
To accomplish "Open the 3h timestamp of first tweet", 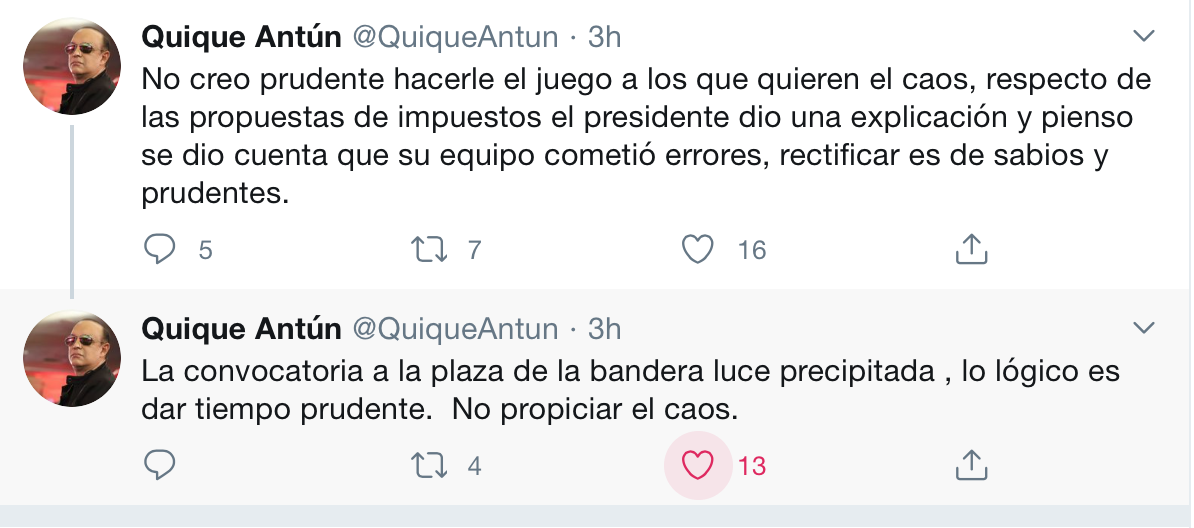I will 605,37.
